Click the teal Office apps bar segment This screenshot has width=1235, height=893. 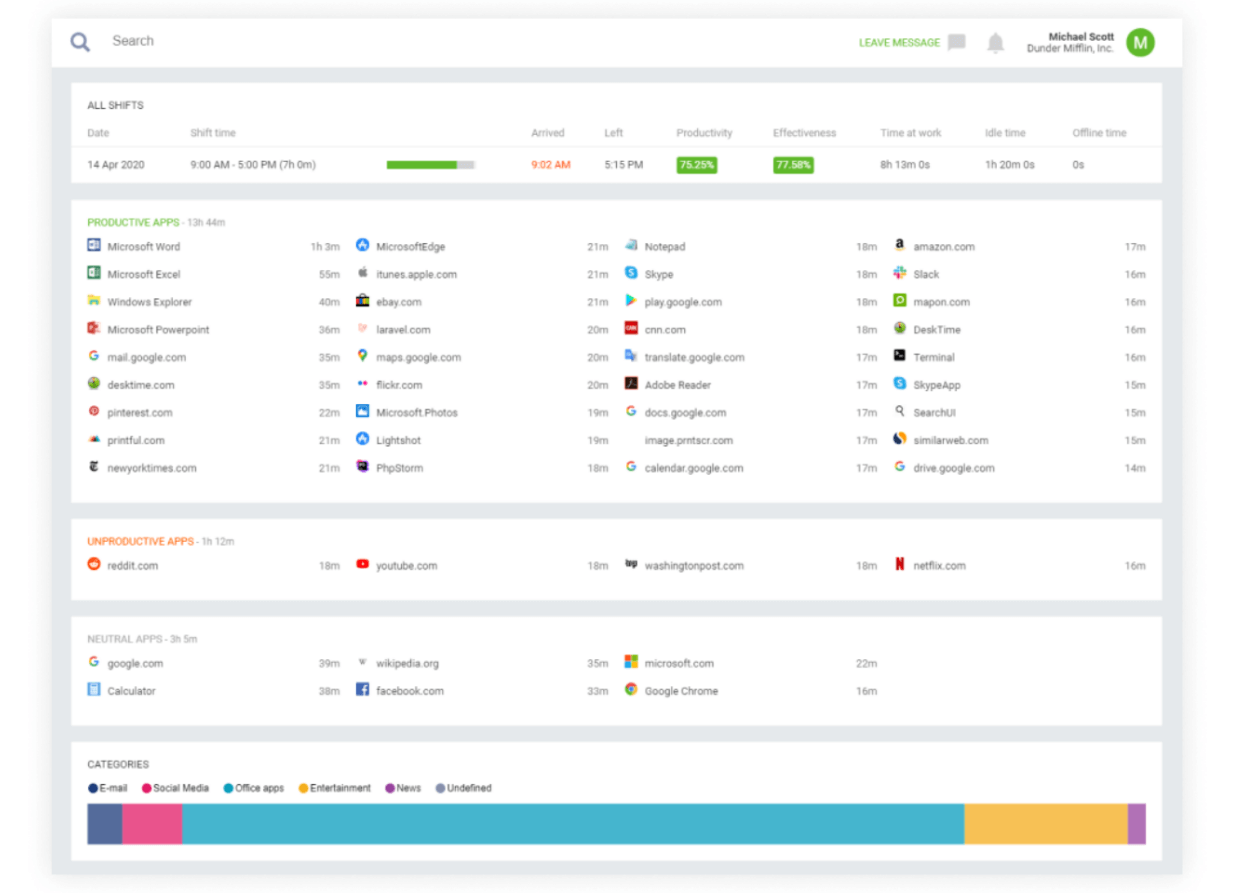click(x=572, y=824)
